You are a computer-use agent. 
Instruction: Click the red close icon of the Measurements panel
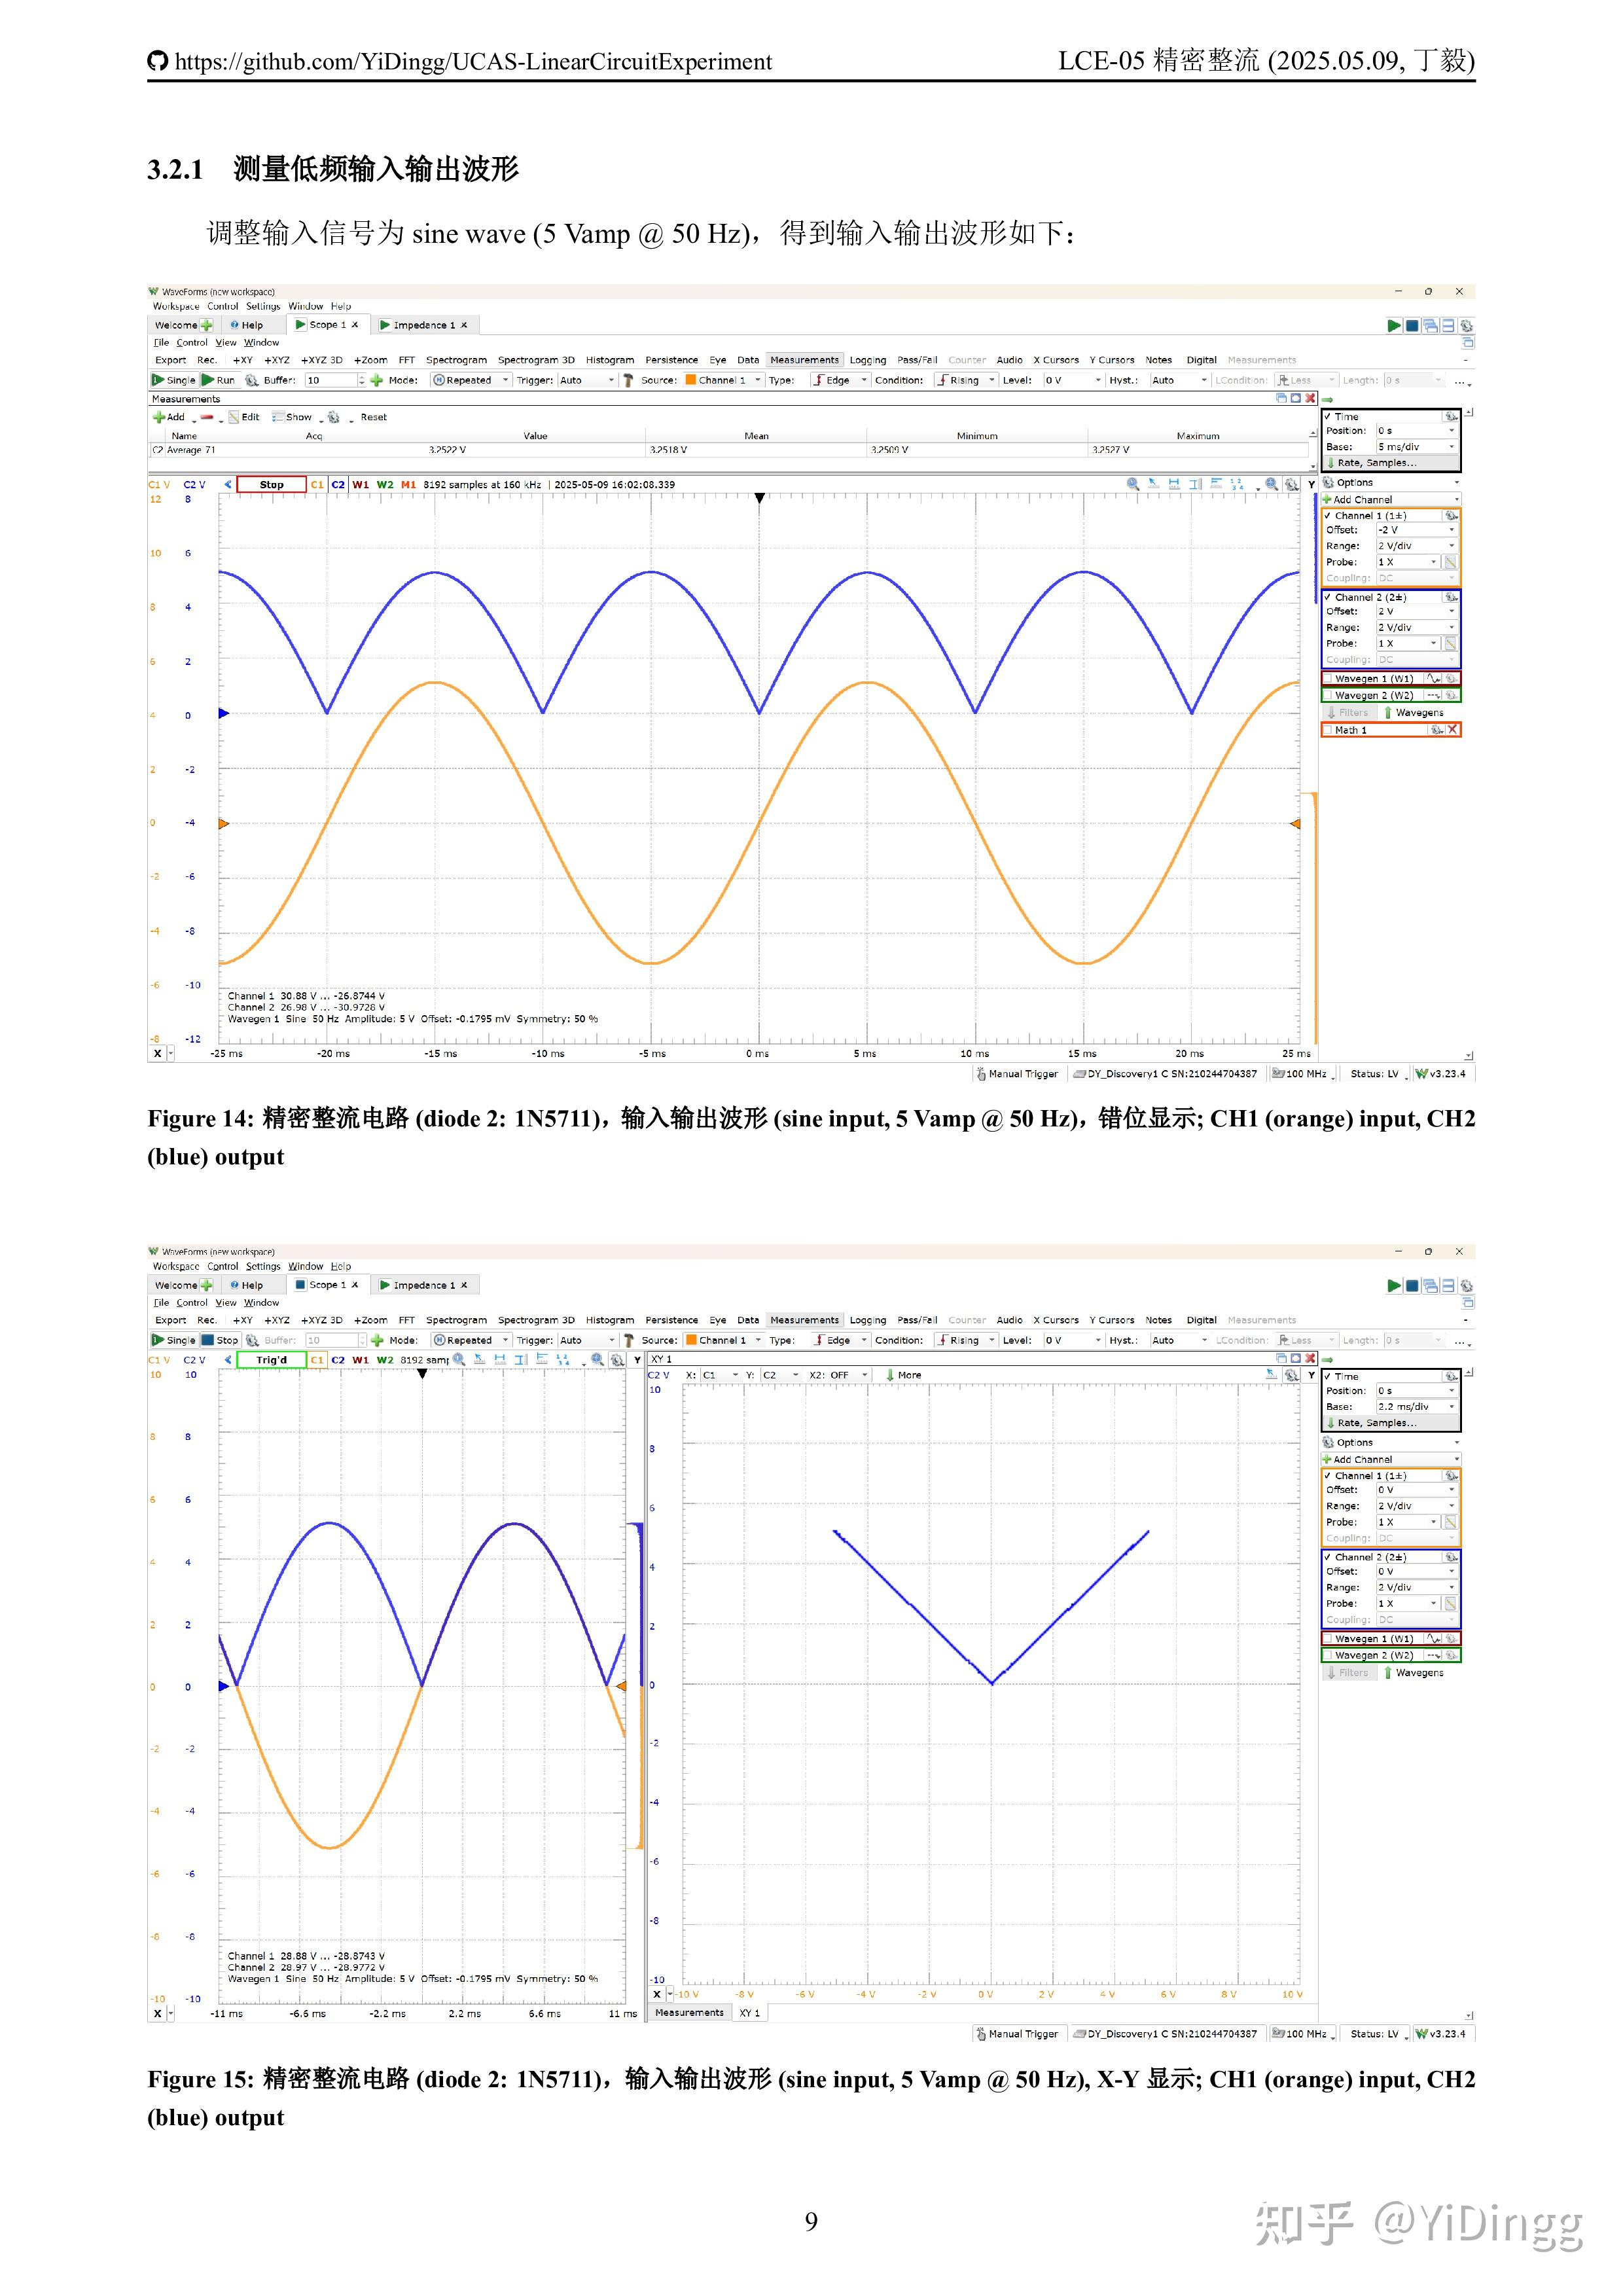click(1310, 398)
